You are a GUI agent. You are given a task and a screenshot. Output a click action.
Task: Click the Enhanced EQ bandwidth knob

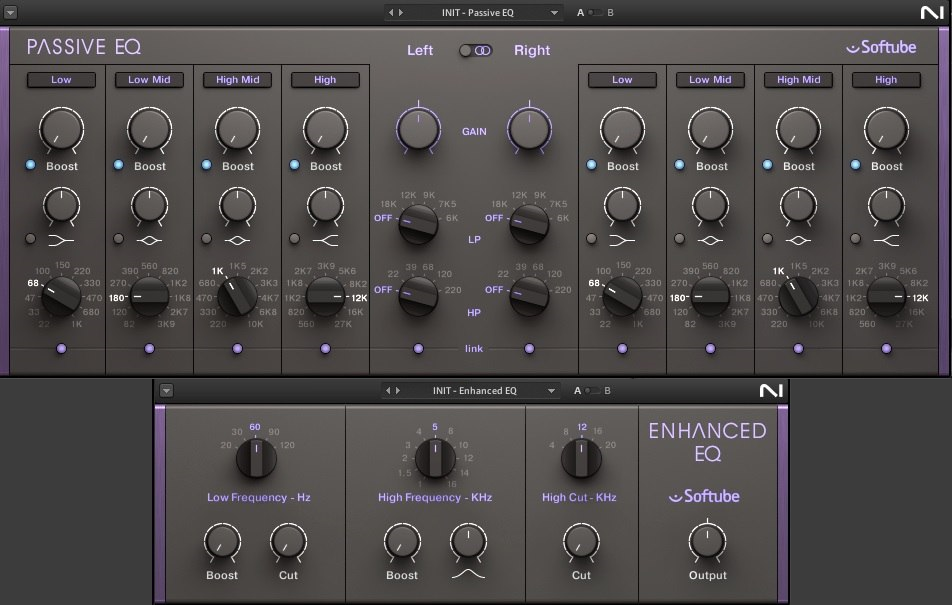[468, 541]
